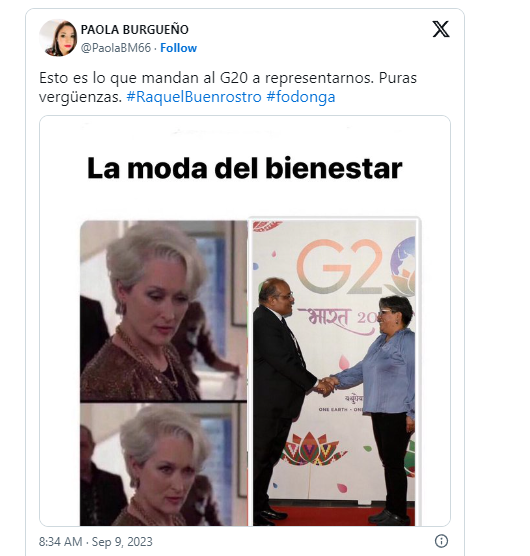Open the X logo link

[x=441, y=29]
